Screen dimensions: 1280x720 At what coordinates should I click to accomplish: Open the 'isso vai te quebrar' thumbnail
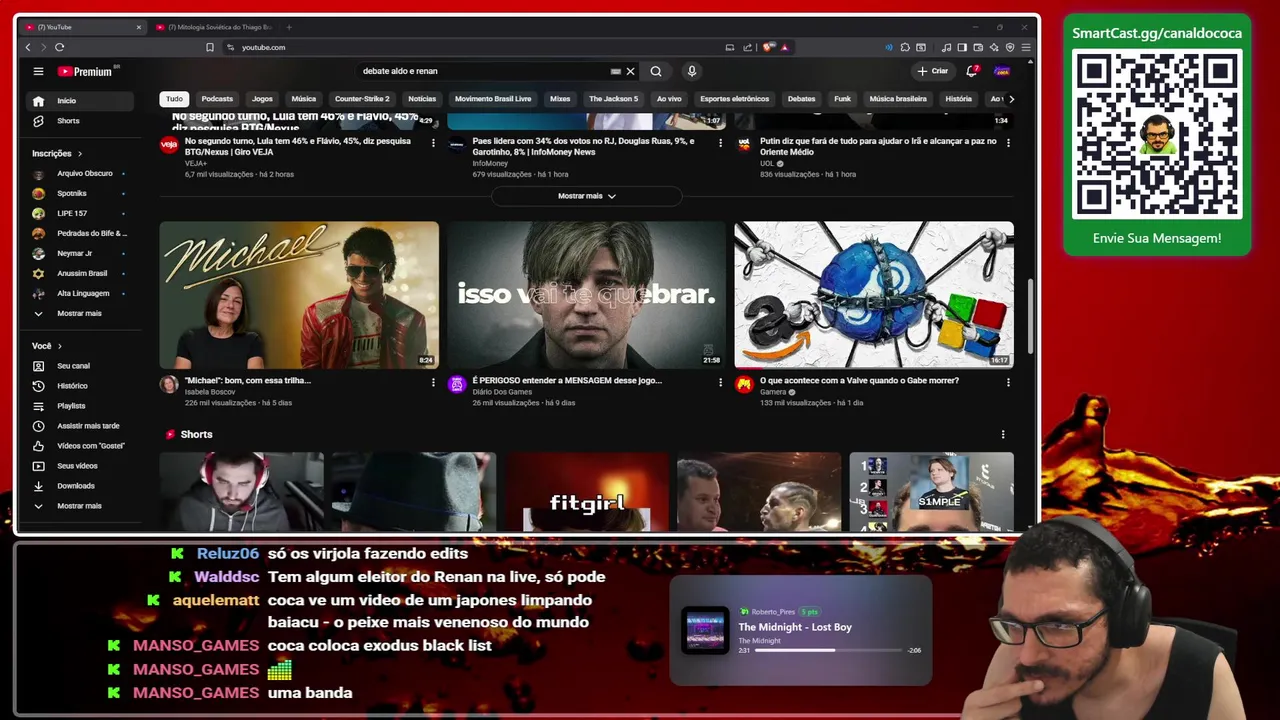pos(586,295)
